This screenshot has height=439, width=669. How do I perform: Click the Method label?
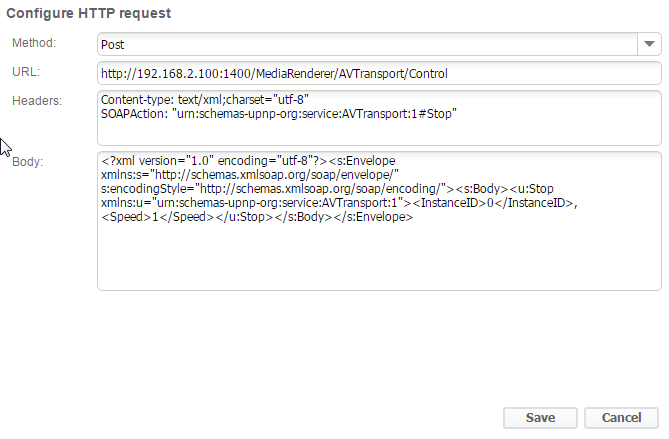click(34, 43)
